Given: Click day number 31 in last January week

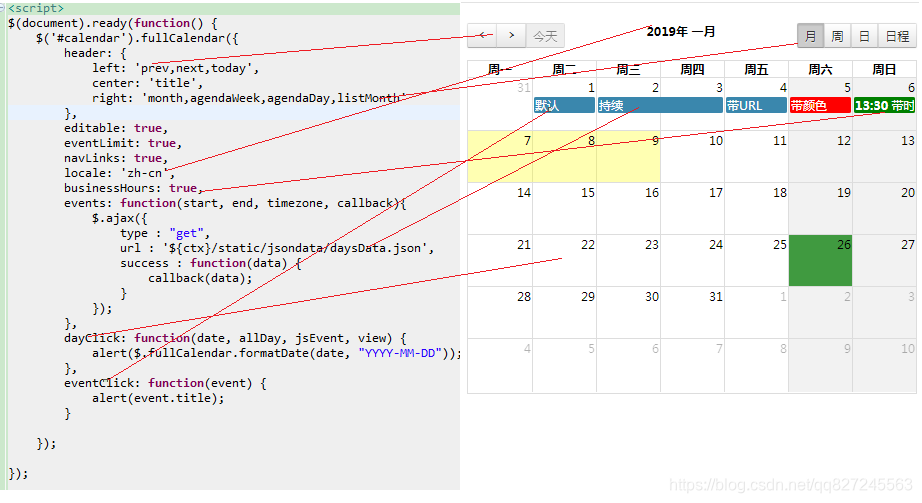Looking at the screenshot, I should [716, 297].
